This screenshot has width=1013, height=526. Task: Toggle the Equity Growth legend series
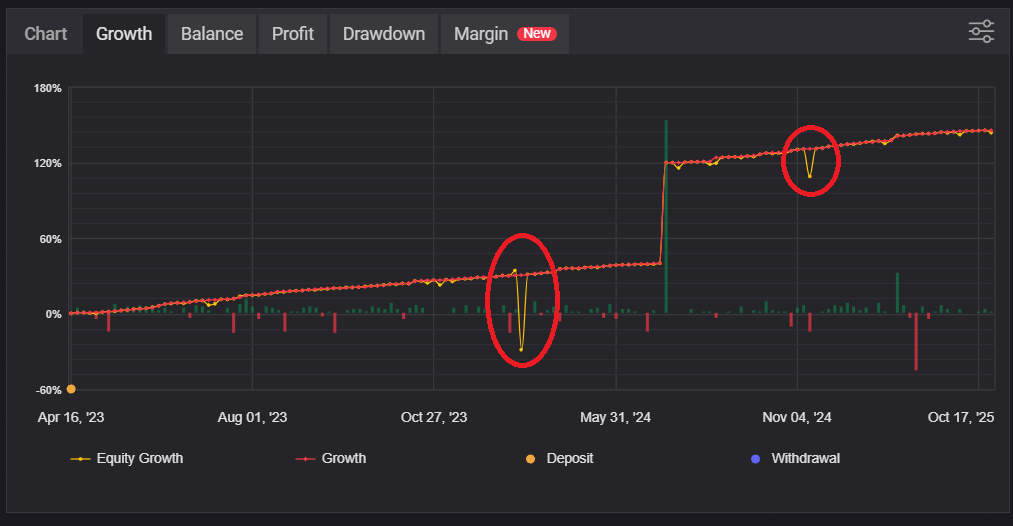pyautogui.click(x=127, y=458)
